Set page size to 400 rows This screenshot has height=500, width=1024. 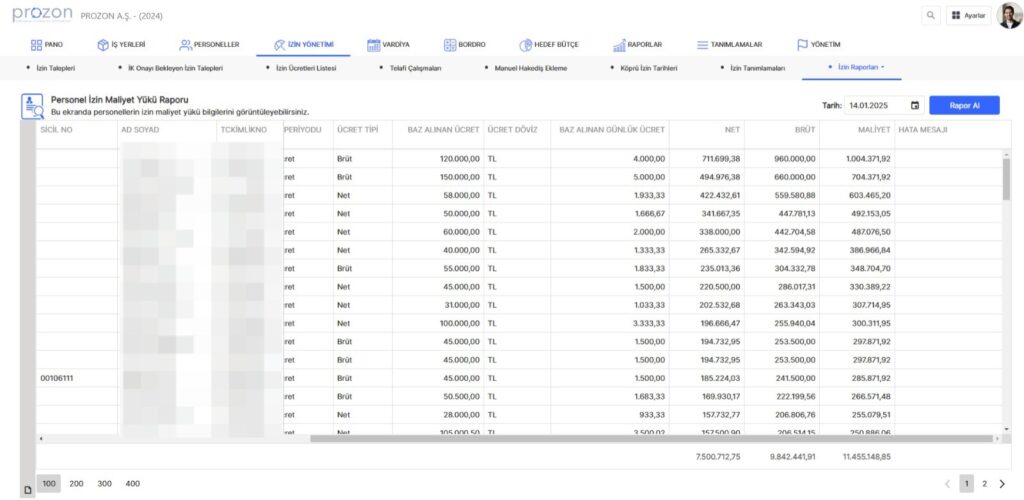click(x=132, y=484)
